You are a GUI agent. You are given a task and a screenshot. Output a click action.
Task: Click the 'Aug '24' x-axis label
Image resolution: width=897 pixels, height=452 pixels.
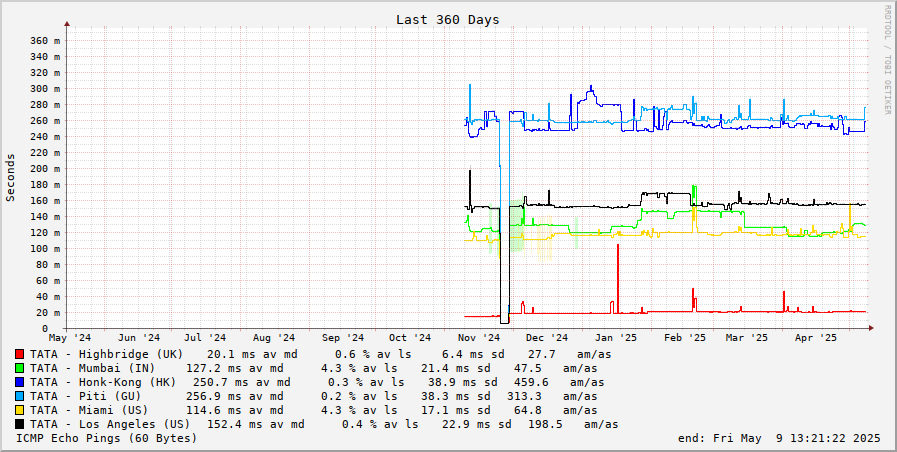274,338
